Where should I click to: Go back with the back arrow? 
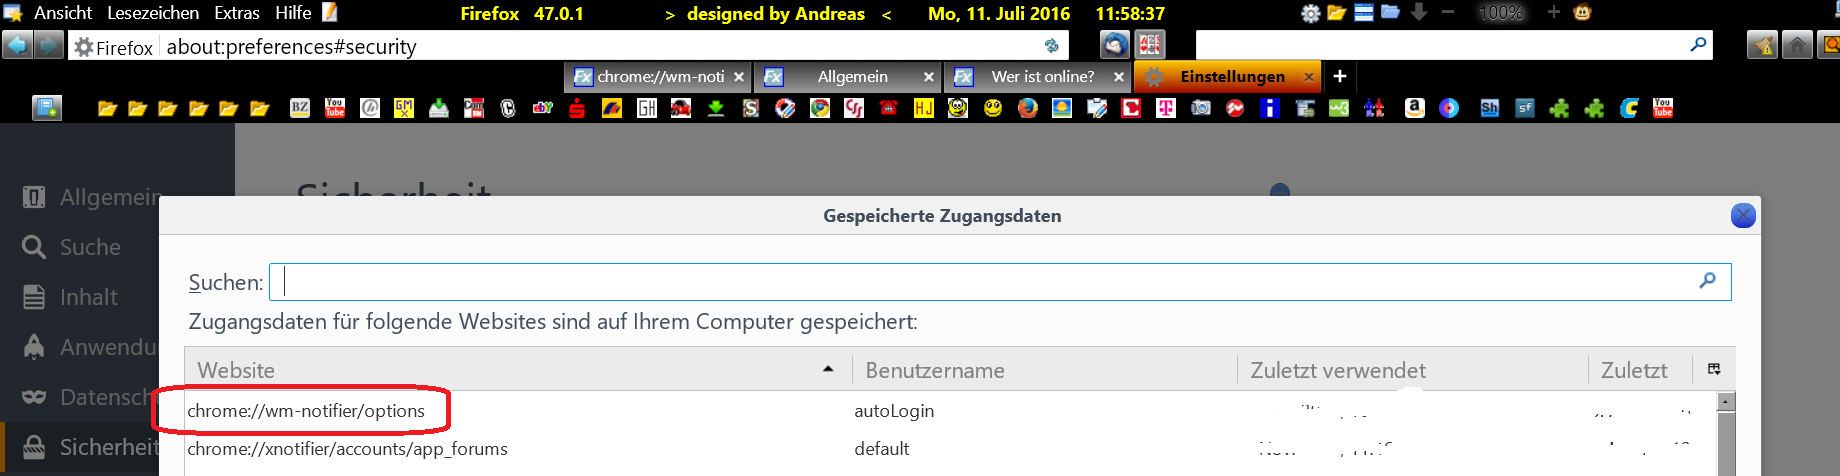[x=17, y=45]
